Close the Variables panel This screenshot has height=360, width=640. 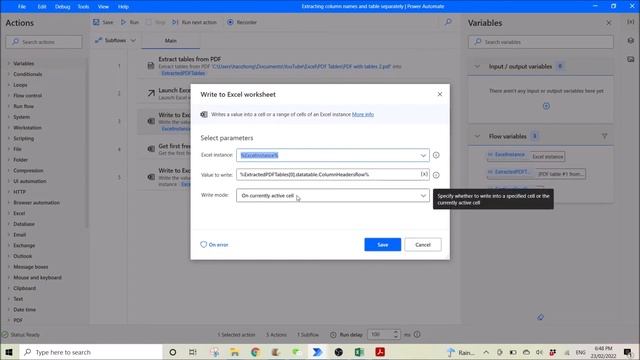609,23
